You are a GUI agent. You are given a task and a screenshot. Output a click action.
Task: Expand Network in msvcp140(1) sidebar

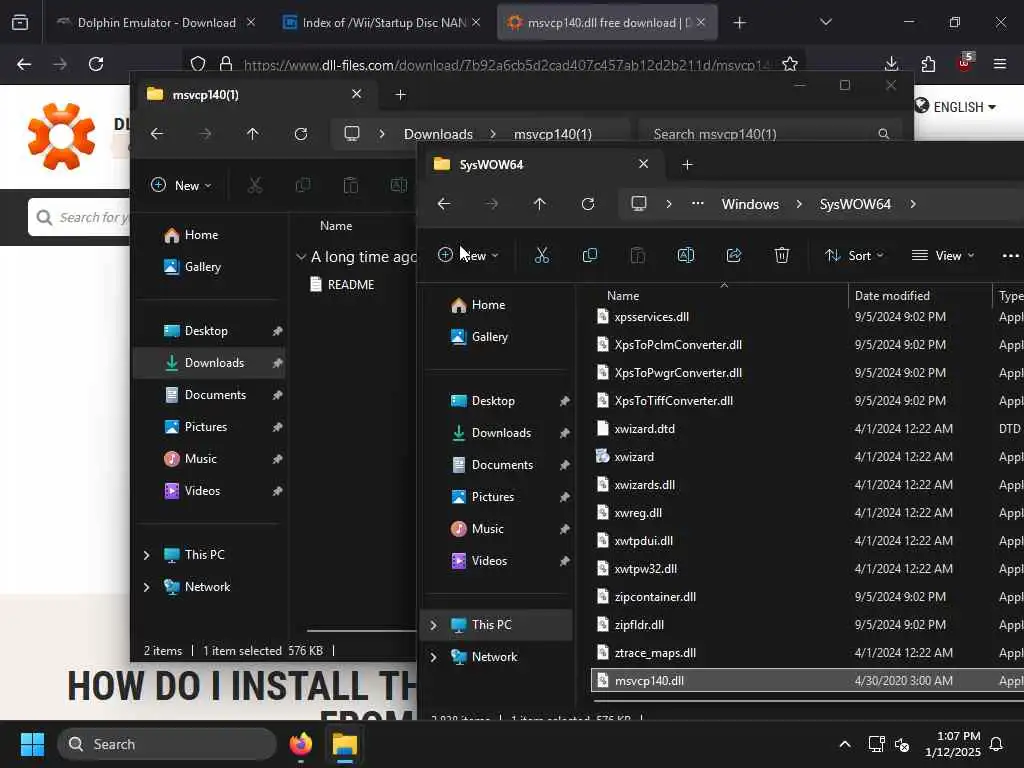tap(147, 587)
